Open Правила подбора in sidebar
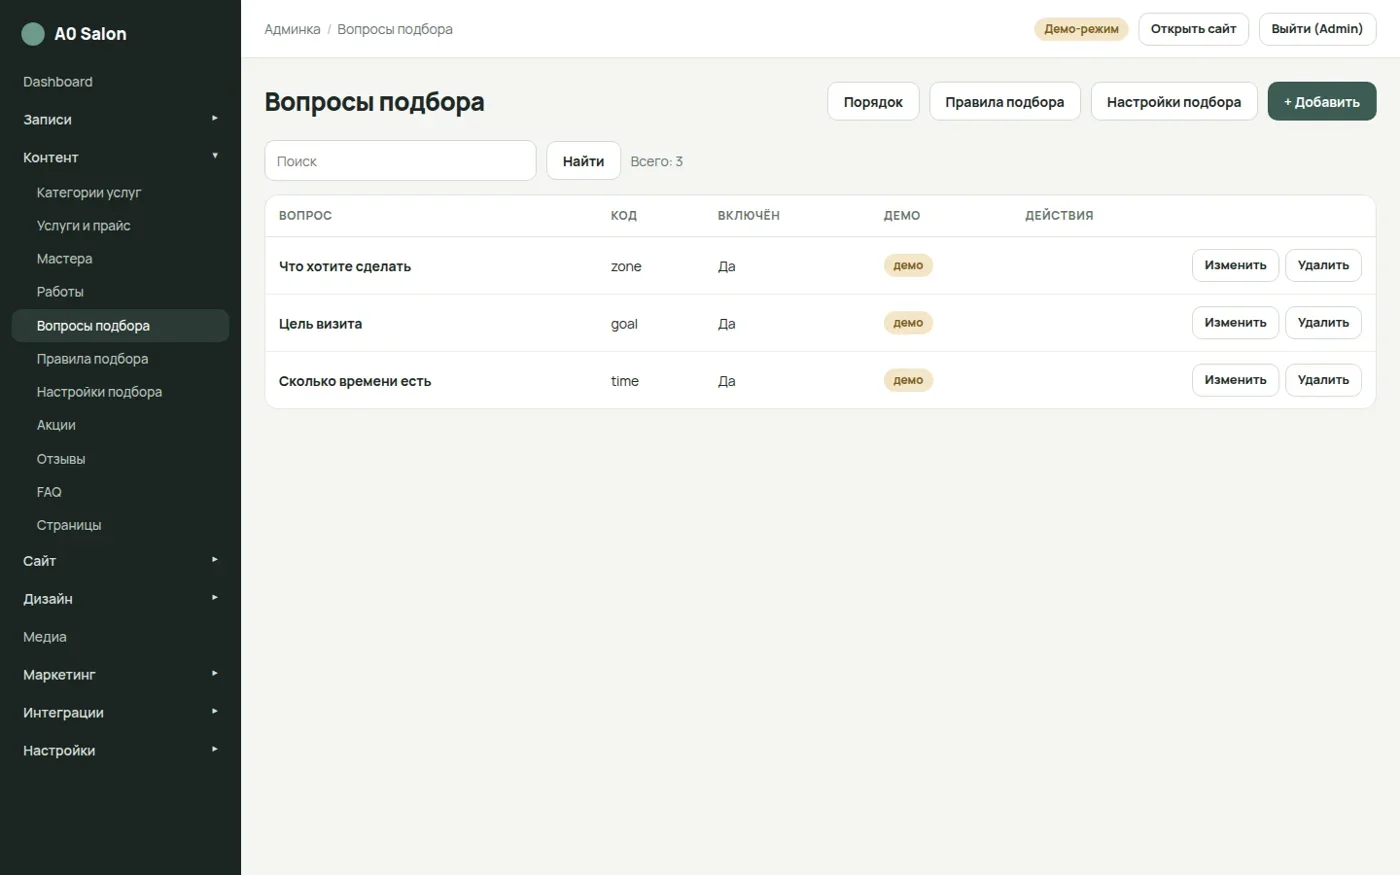1400x875 pixels. (x=120, y=359)
